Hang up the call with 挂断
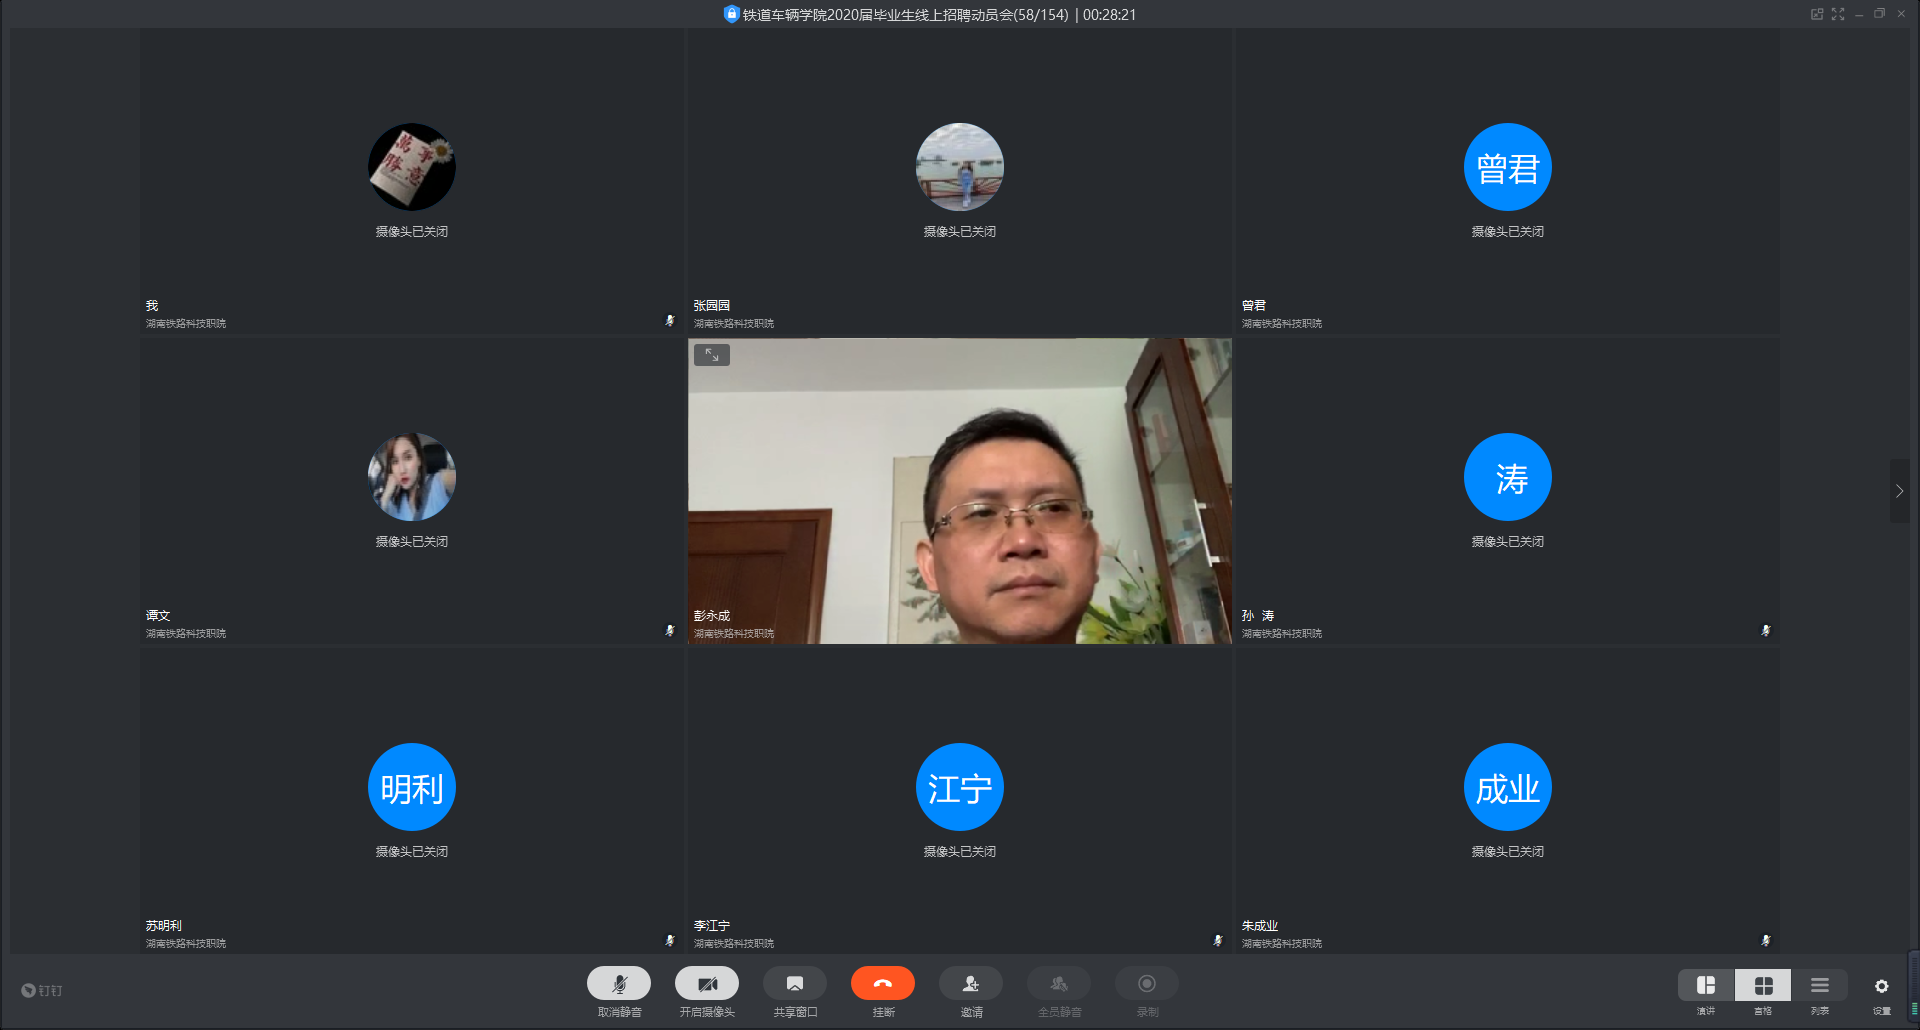 (883, 984)
